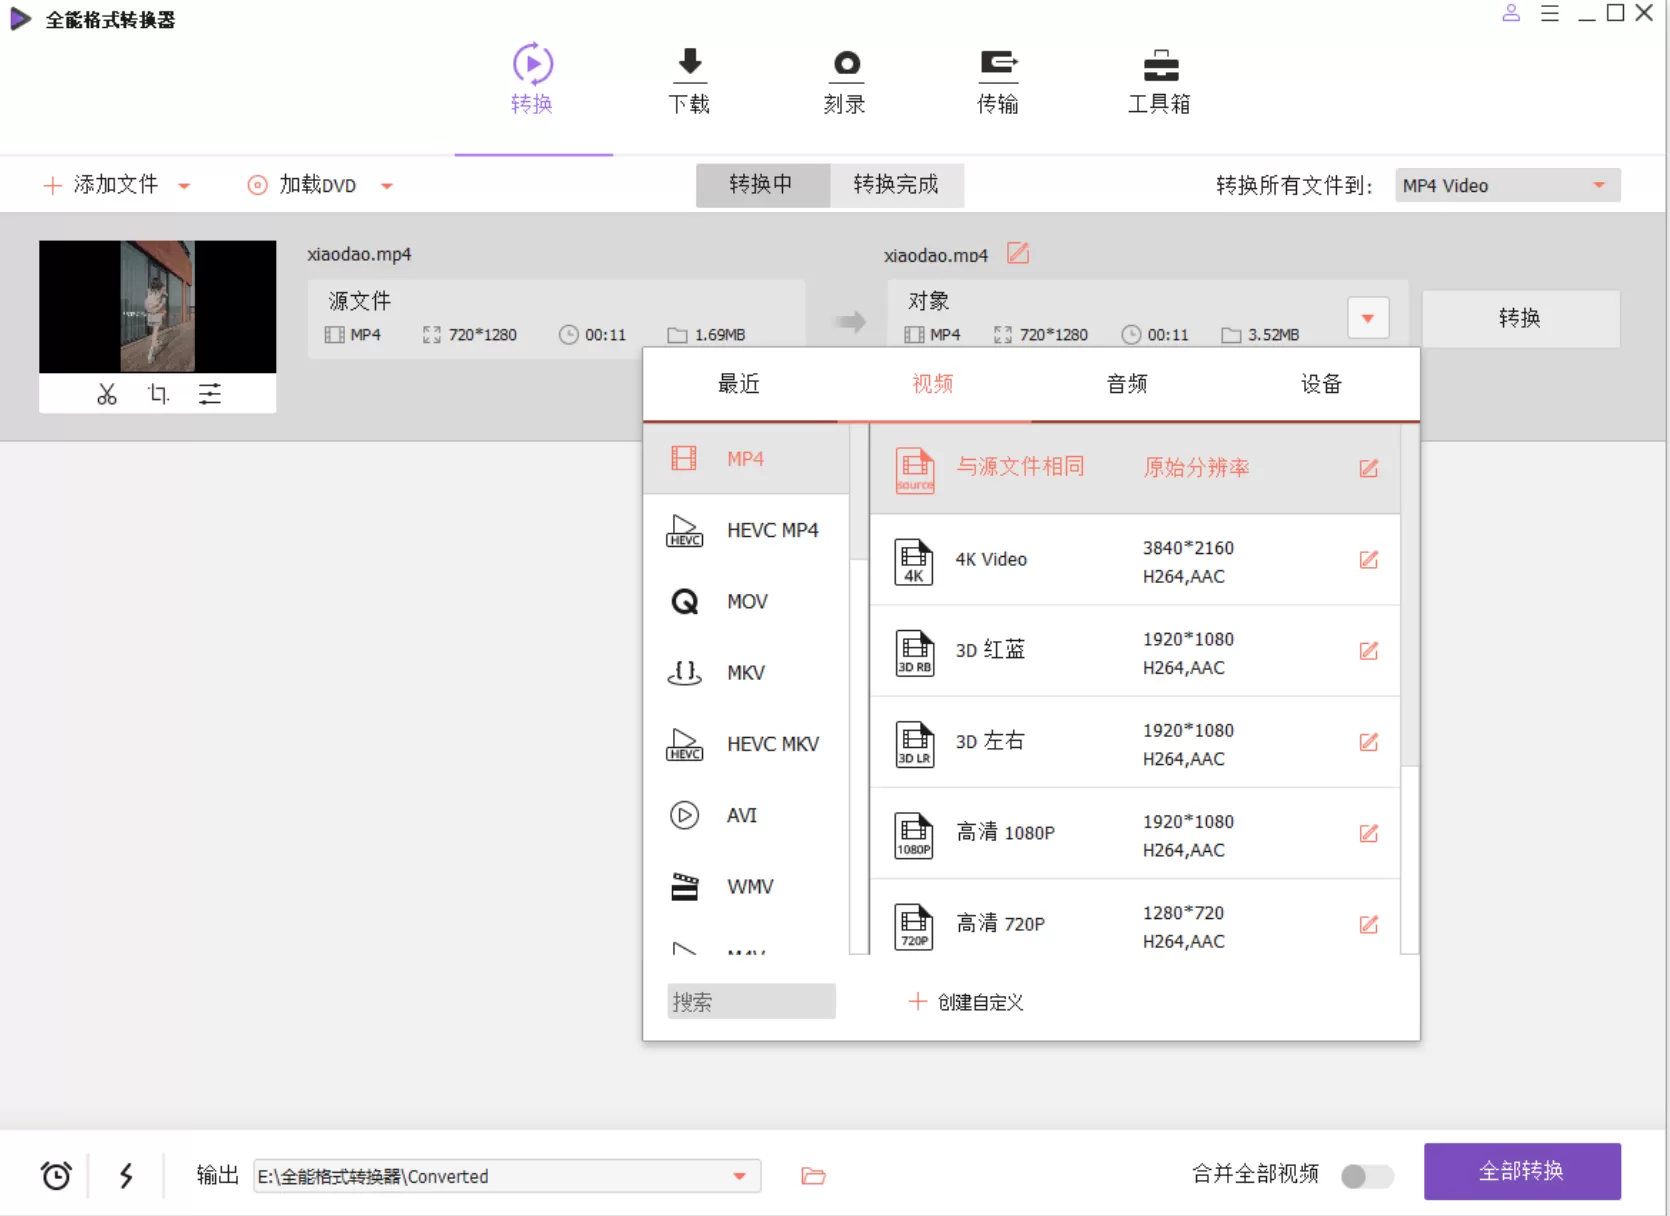Open the effects adjustment sliders icon
1670x1216 pixels.
point(210,394)
